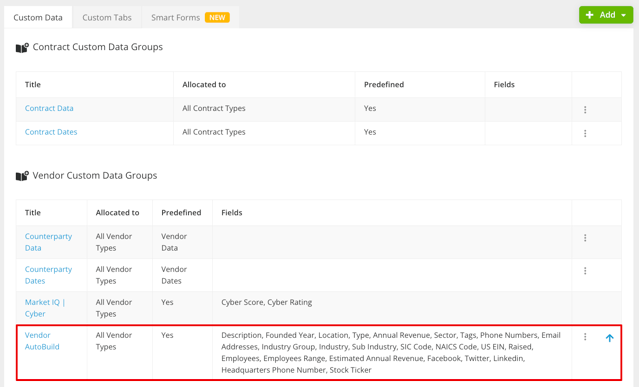This screenshot has width=639, height=387.
Task: Open kebab menu for Vendor AutoBuild row
Action: [x=585, y=336]
